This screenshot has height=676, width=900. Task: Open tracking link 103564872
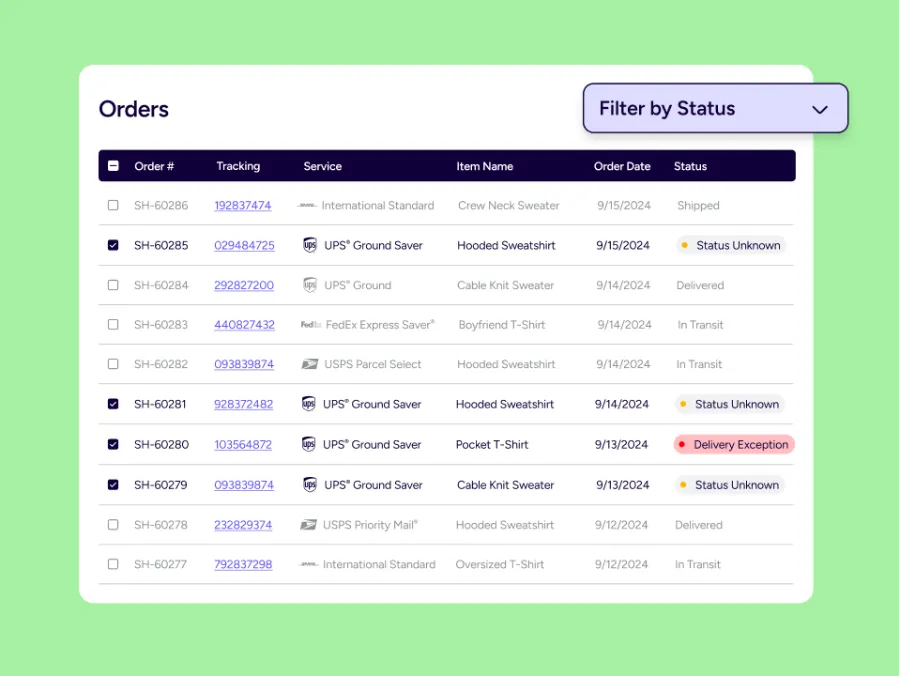[x=243, y=445]
